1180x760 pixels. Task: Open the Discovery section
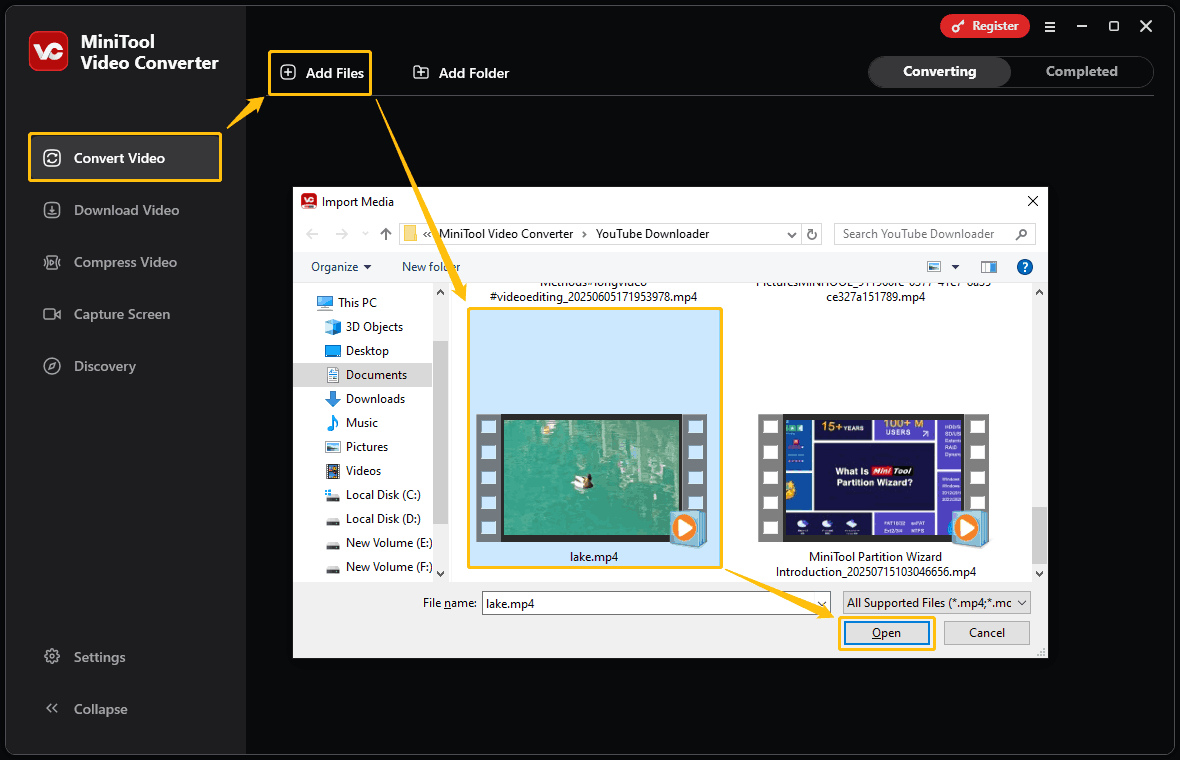(x=125, y=366)
